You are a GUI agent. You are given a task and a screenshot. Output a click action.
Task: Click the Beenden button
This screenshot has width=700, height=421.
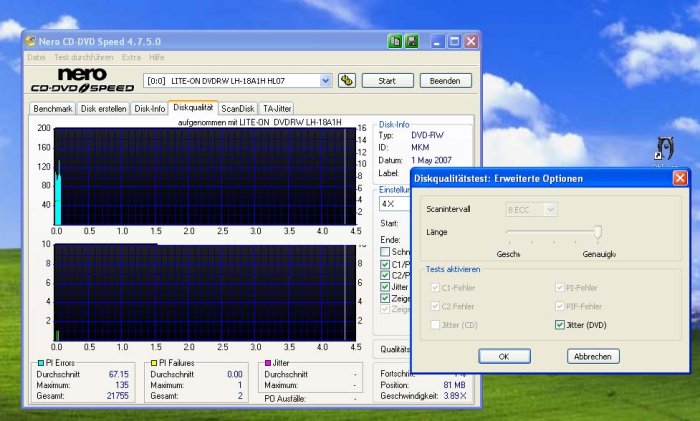point(445,80)
